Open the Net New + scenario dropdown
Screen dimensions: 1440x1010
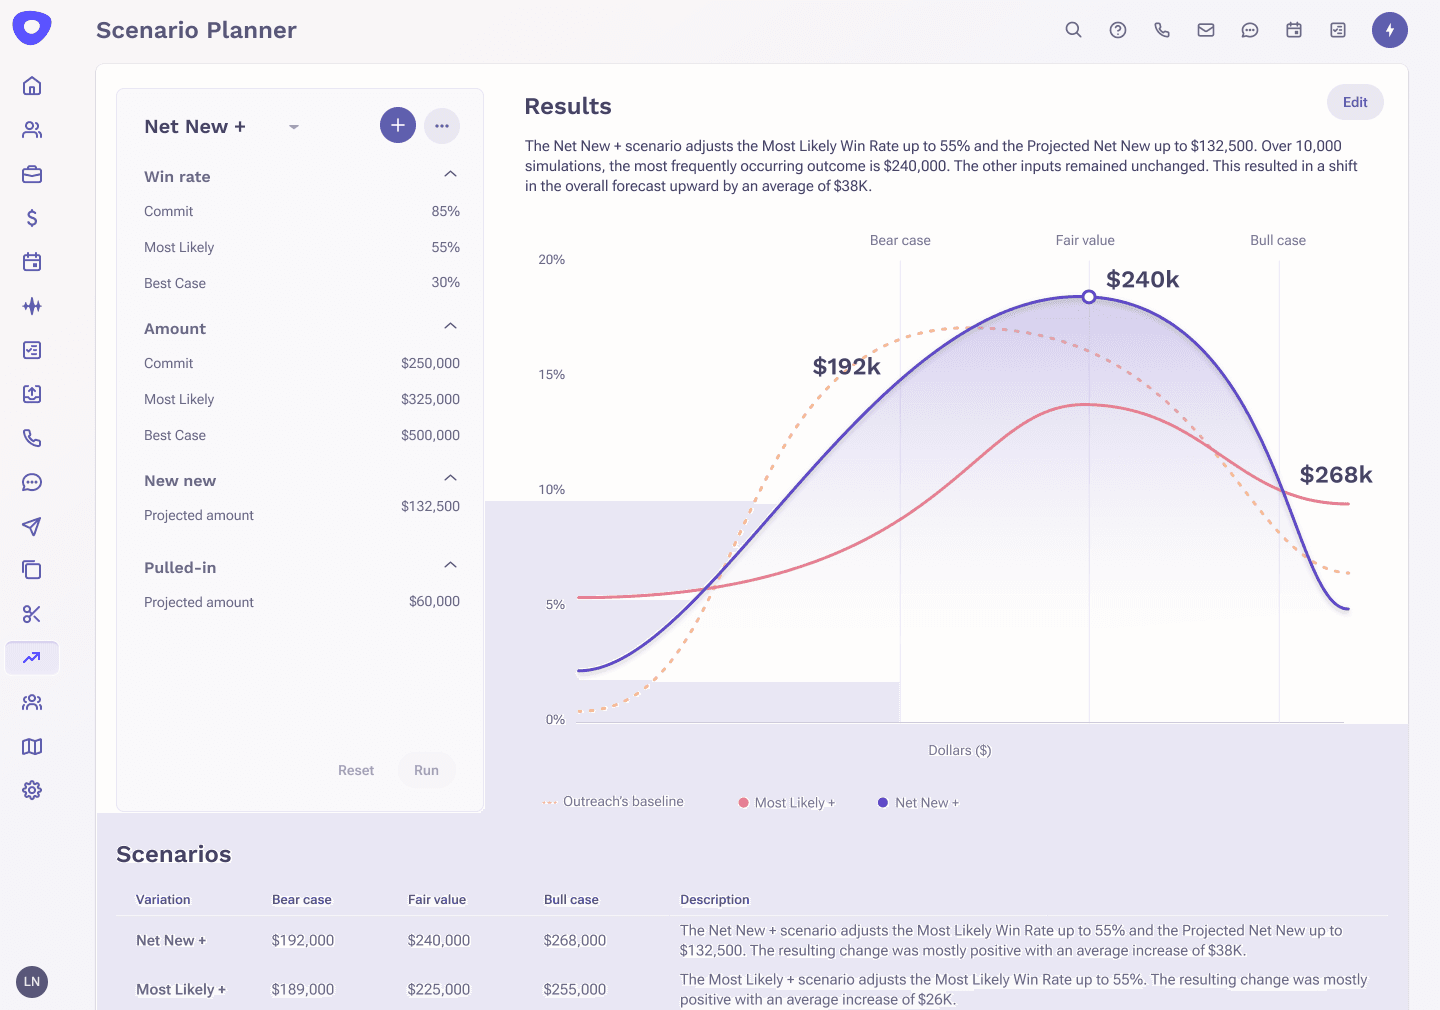point(294,127)
